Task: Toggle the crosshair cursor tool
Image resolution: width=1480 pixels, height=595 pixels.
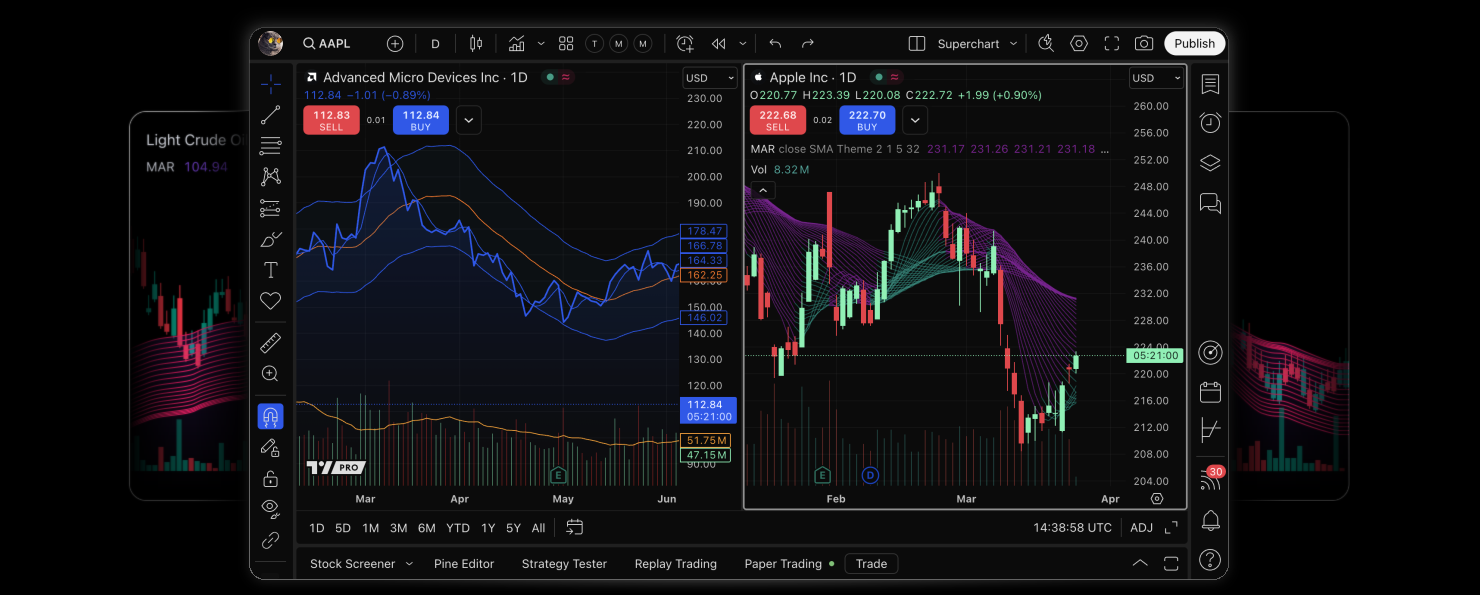Action: coord(270,84)
